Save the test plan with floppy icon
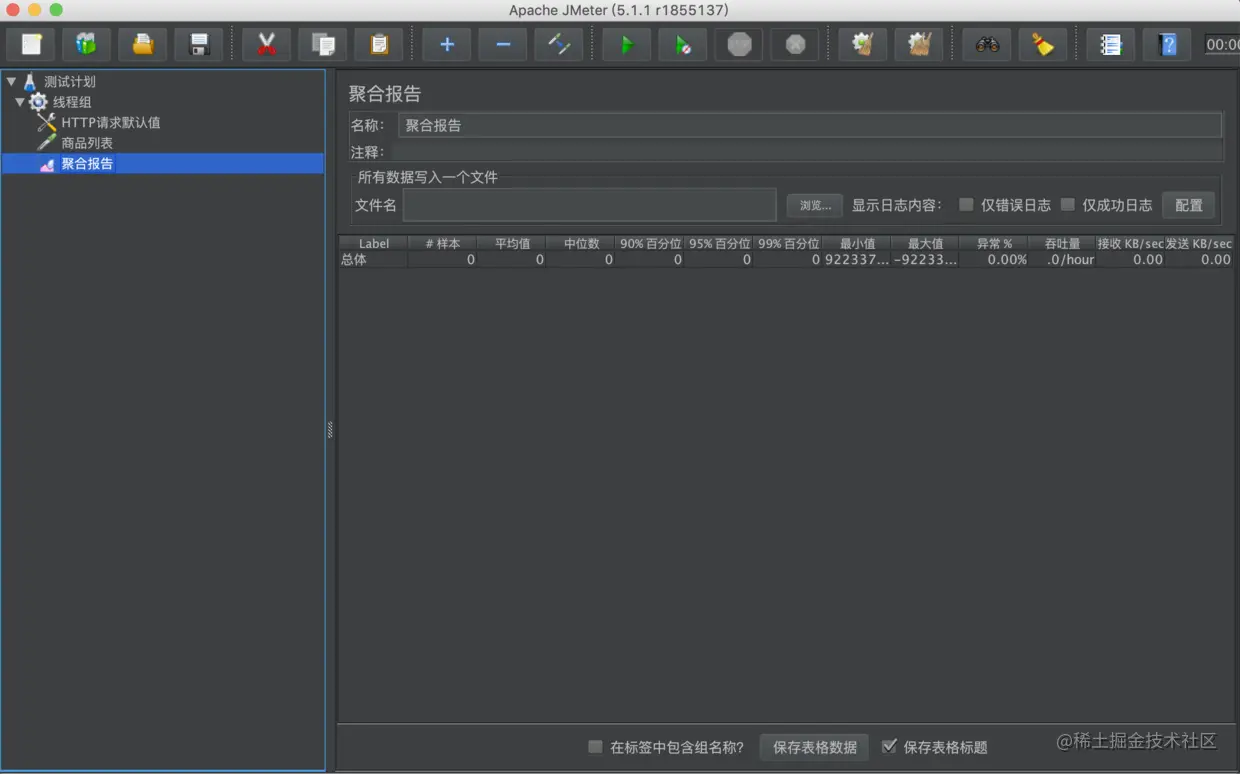1240x774 pixels. click(x=199, y=45)
